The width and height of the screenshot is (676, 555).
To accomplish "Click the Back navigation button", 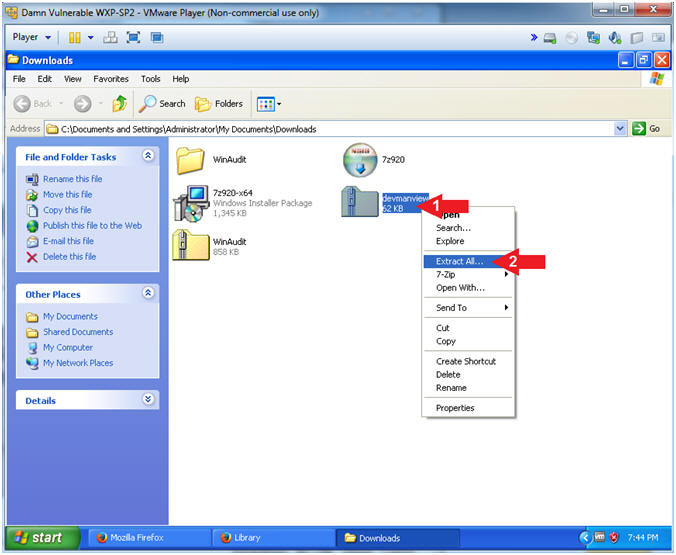I will pos(33,104).
